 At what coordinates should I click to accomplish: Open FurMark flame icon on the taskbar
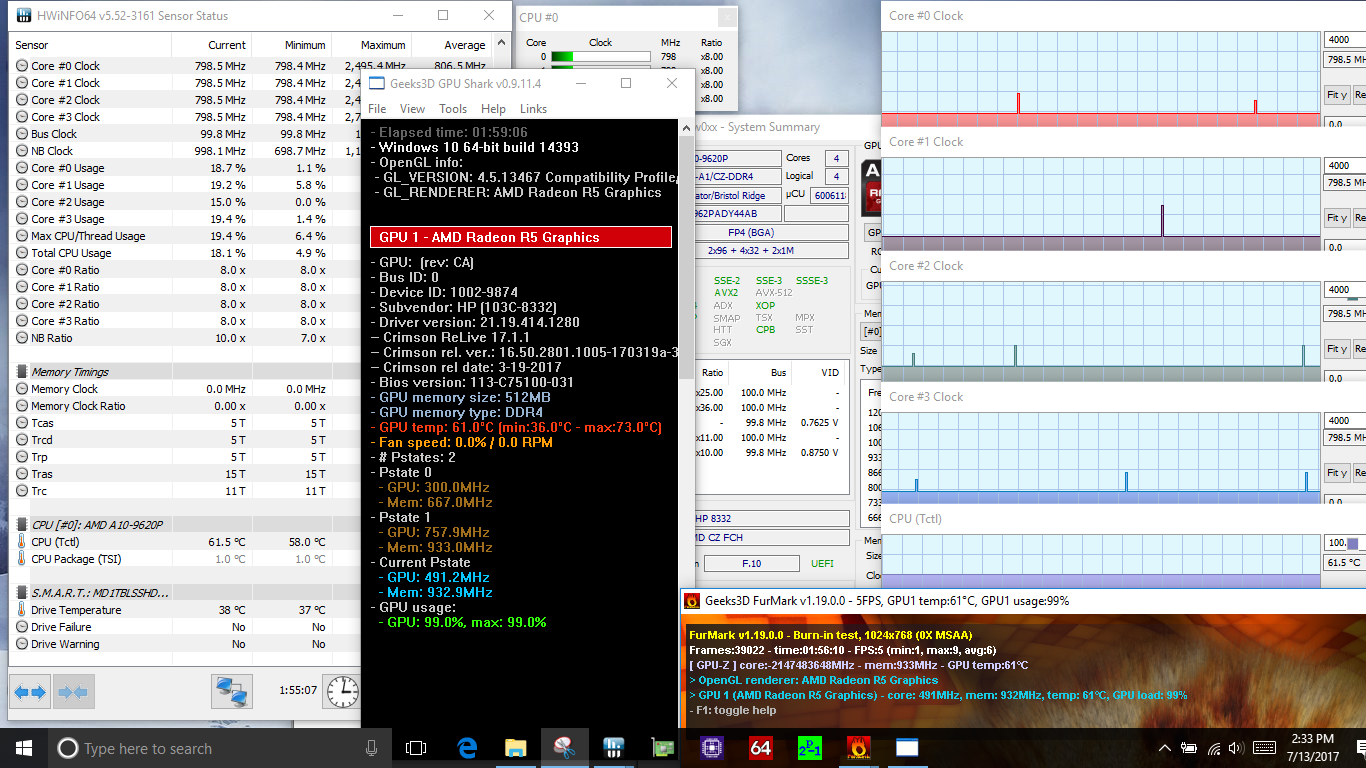858,747
